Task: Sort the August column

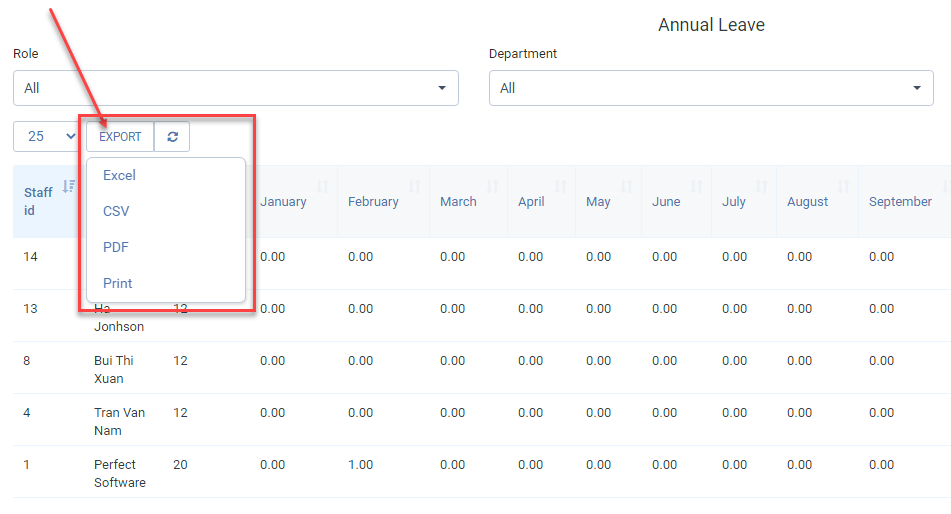Action: pos(844,186)
